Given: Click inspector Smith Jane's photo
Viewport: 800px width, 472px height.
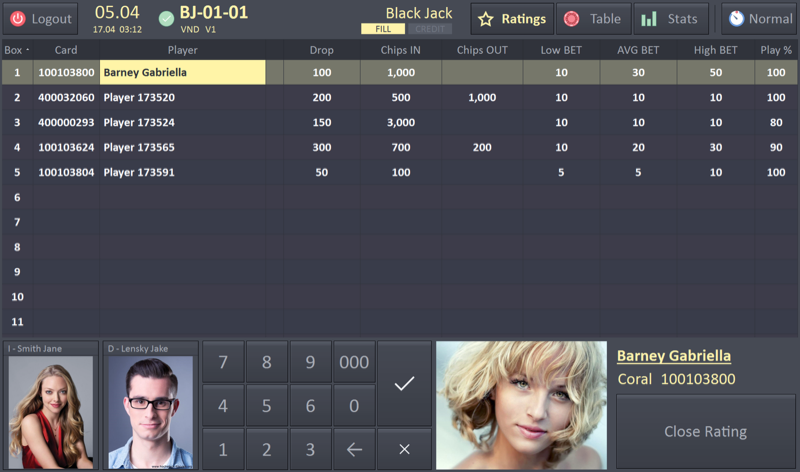Looking at the screenshot, I should click(x=50, y=412).
